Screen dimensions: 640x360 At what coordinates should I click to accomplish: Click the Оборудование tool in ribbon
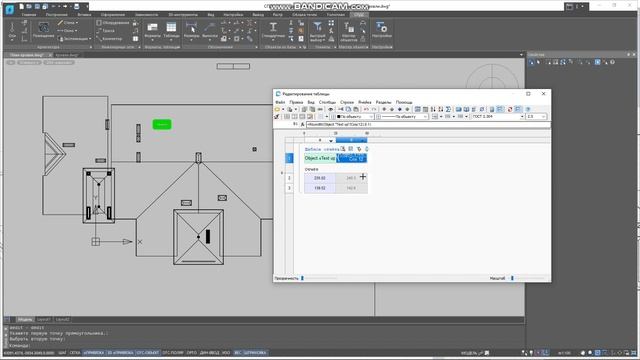coord(113,23)
